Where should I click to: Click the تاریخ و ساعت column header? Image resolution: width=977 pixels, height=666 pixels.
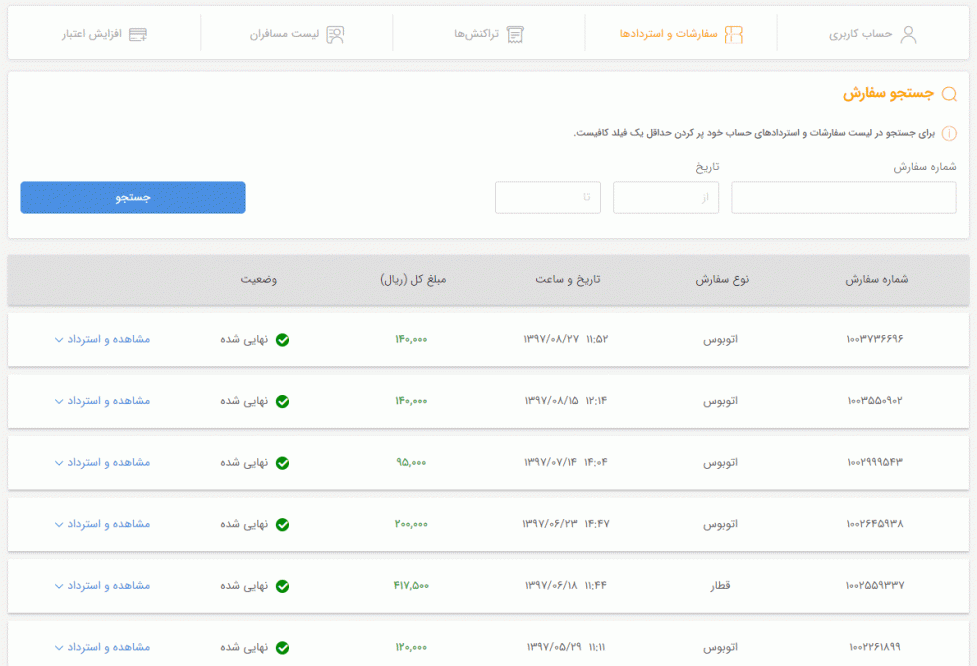pyautogui.click(x=568, y=280)
